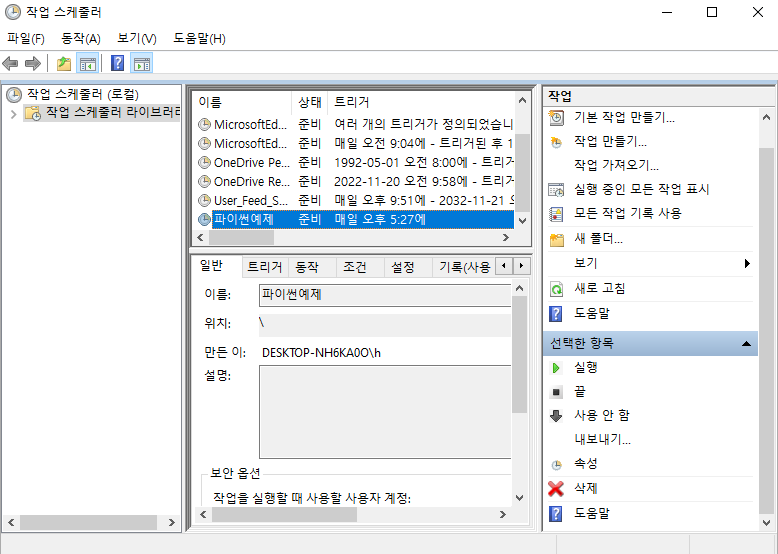This screenshot has width=778, height=554.
Task: Toggle the action pane toolbar icon
Action: [x=142, y=63]
